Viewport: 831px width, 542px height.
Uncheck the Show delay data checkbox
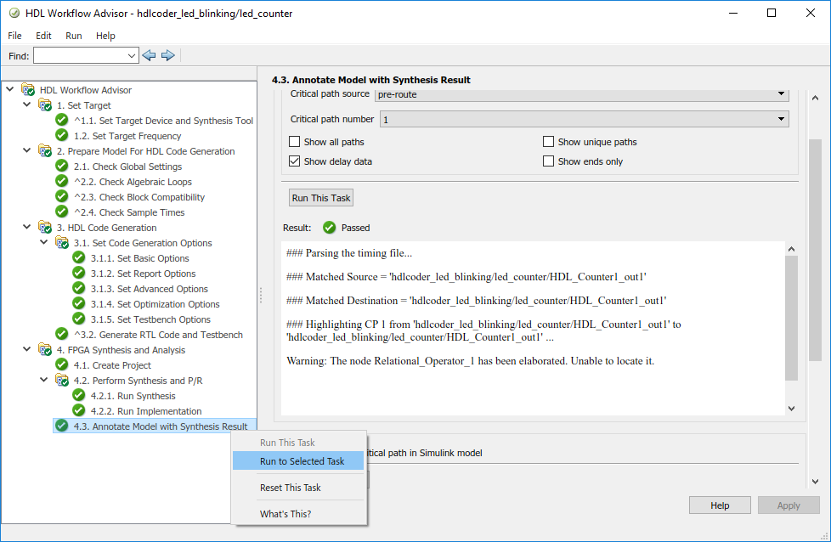click(294, 161)
